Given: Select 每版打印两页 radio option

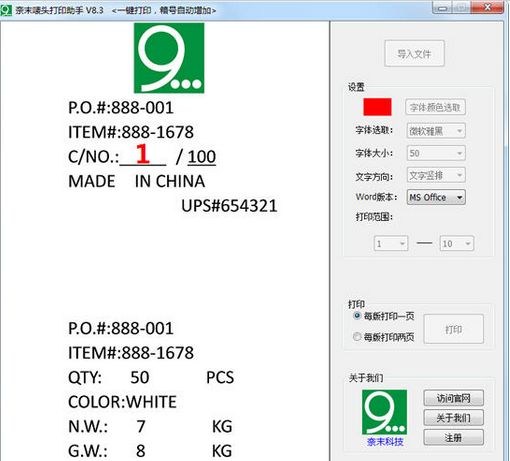Looking at the screenshot, I should [x=357, y=337].
